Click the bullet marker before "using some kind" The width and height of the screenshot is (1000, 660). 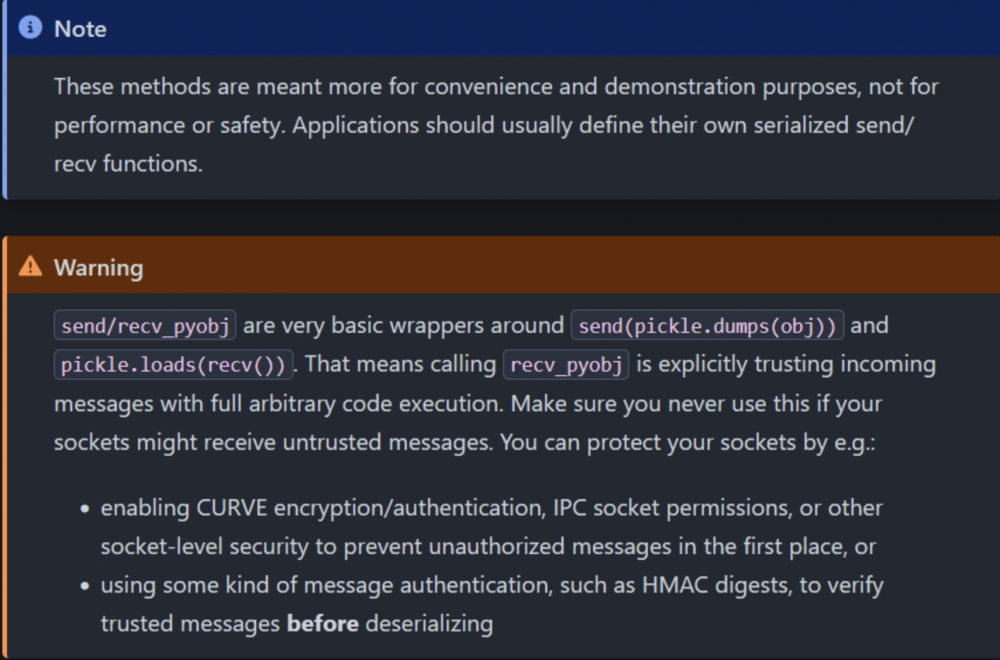86,585
